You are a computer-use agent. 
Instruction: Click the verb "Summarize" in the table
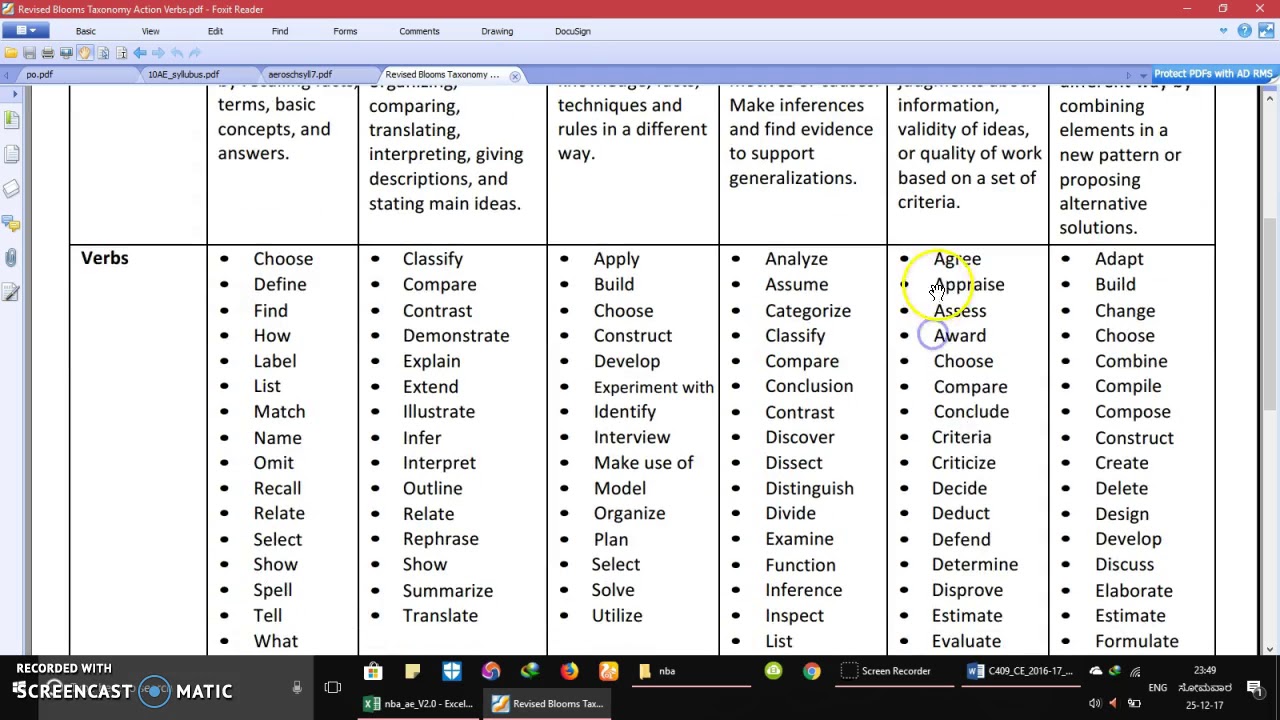point(448,591)
